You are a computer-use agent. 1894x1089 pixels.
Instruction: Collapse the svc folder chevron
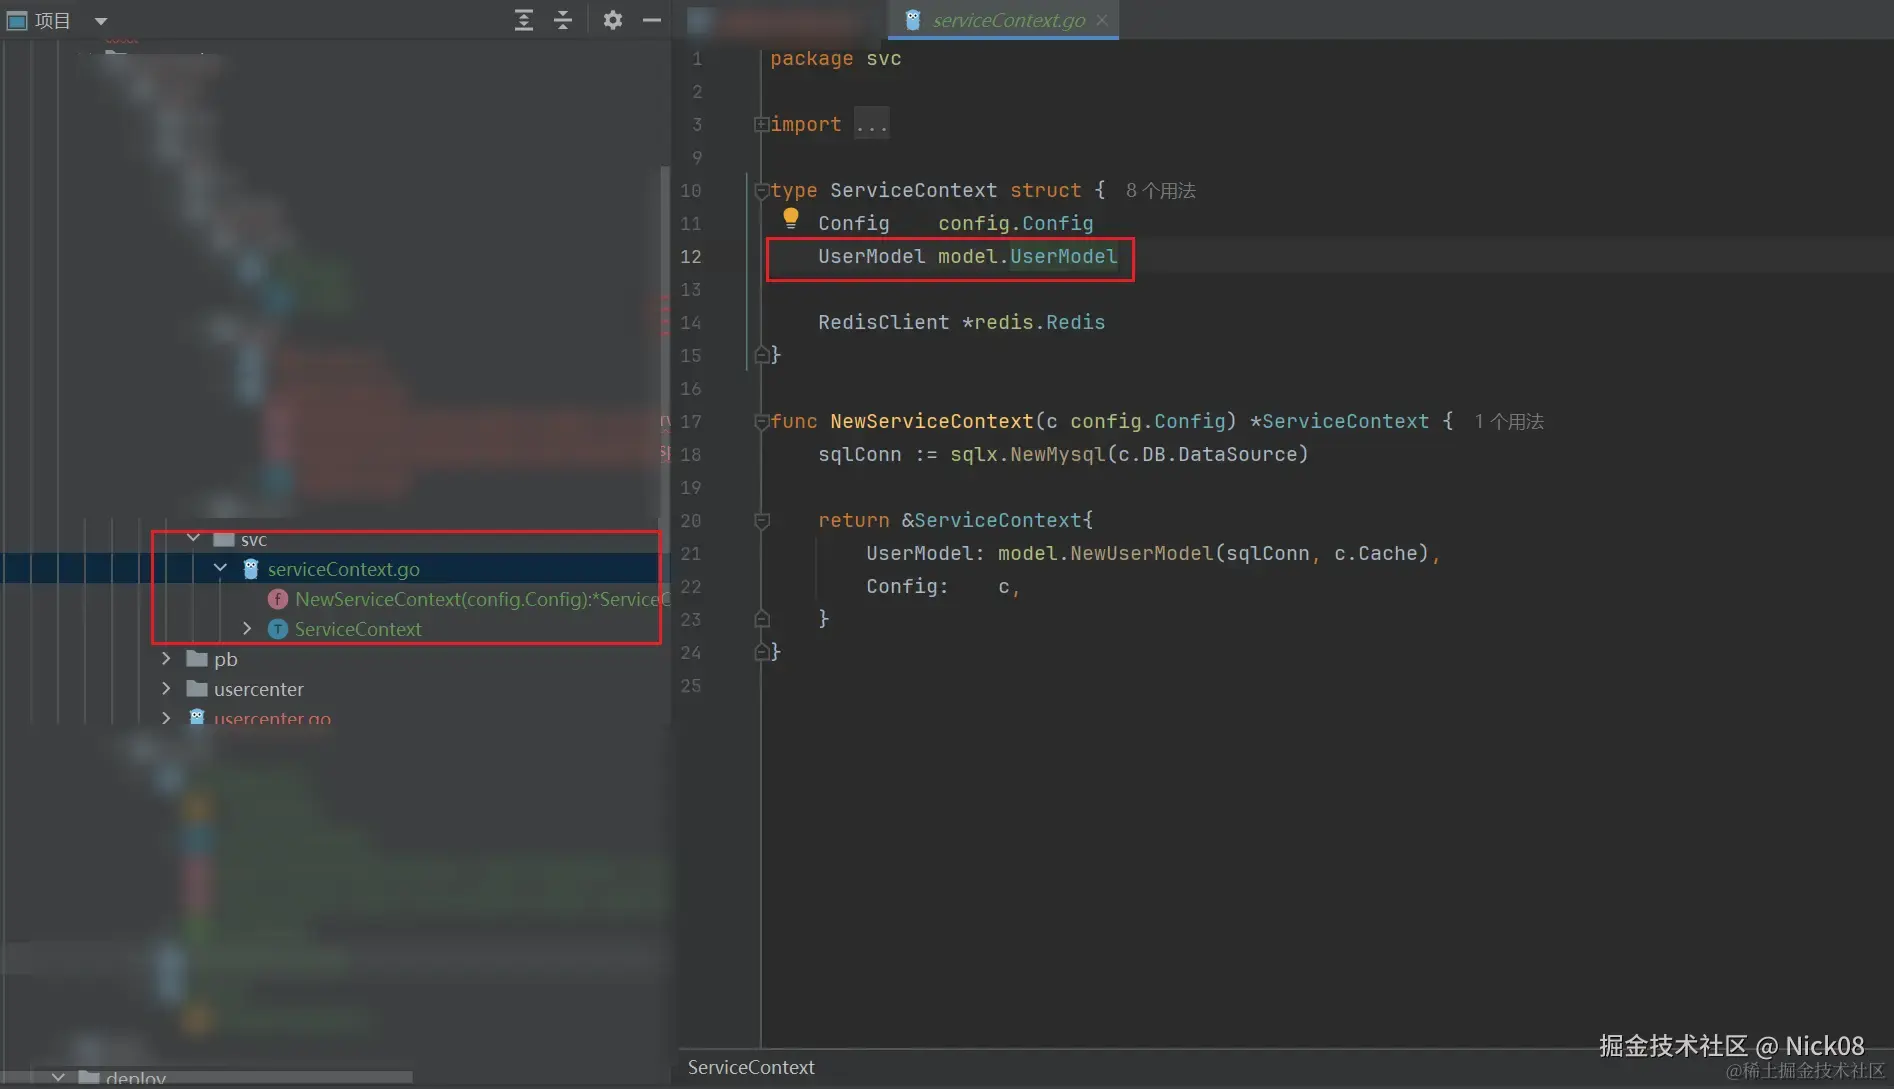(x=194, y=539)
